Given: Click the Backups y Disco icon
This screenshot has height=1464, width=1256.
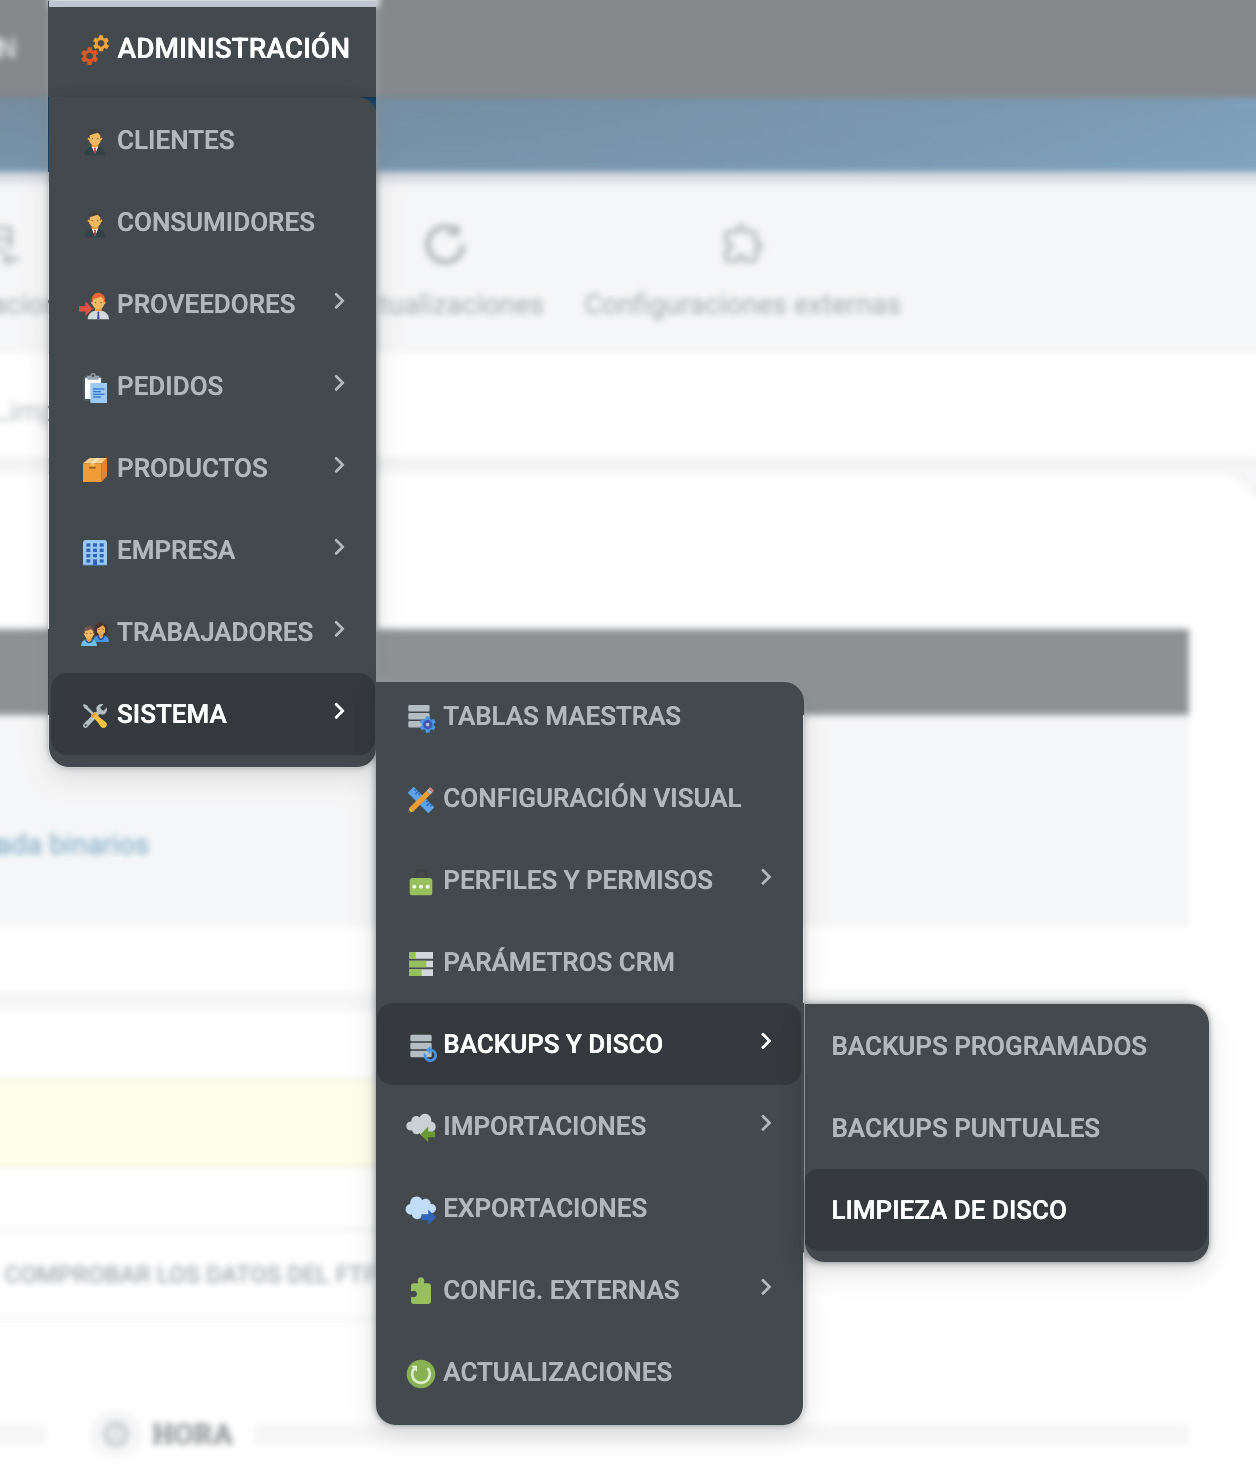Looking at the screenshot, I should click(422, 1047).
